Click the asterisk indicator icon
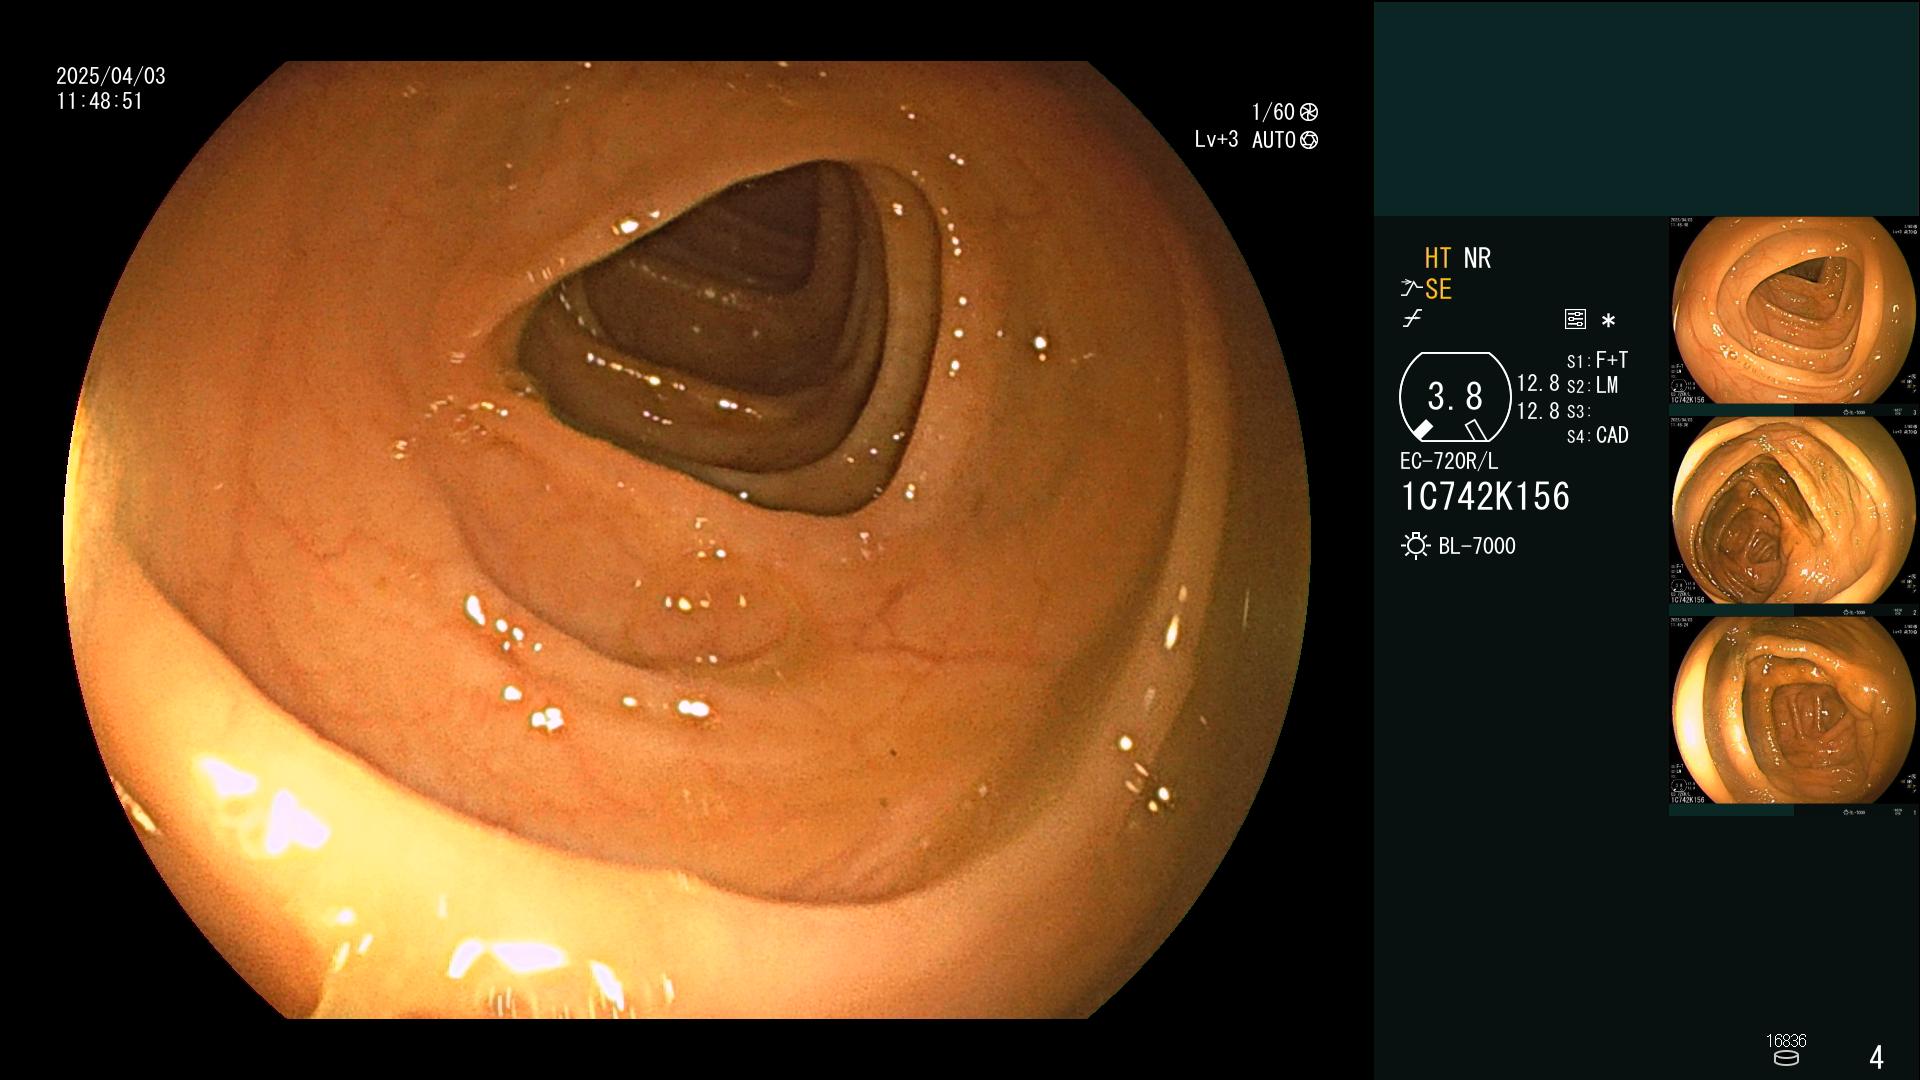 (x=1608, y=320)
